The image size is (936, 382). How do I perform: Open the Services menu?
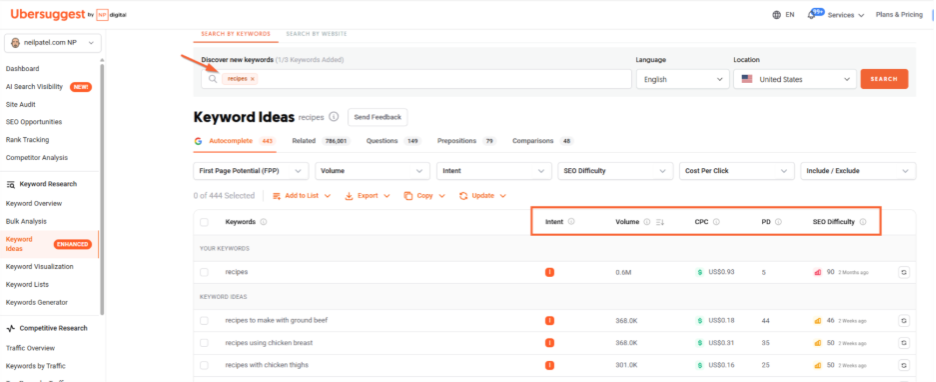pyautogui.click(x=845, y=15)
